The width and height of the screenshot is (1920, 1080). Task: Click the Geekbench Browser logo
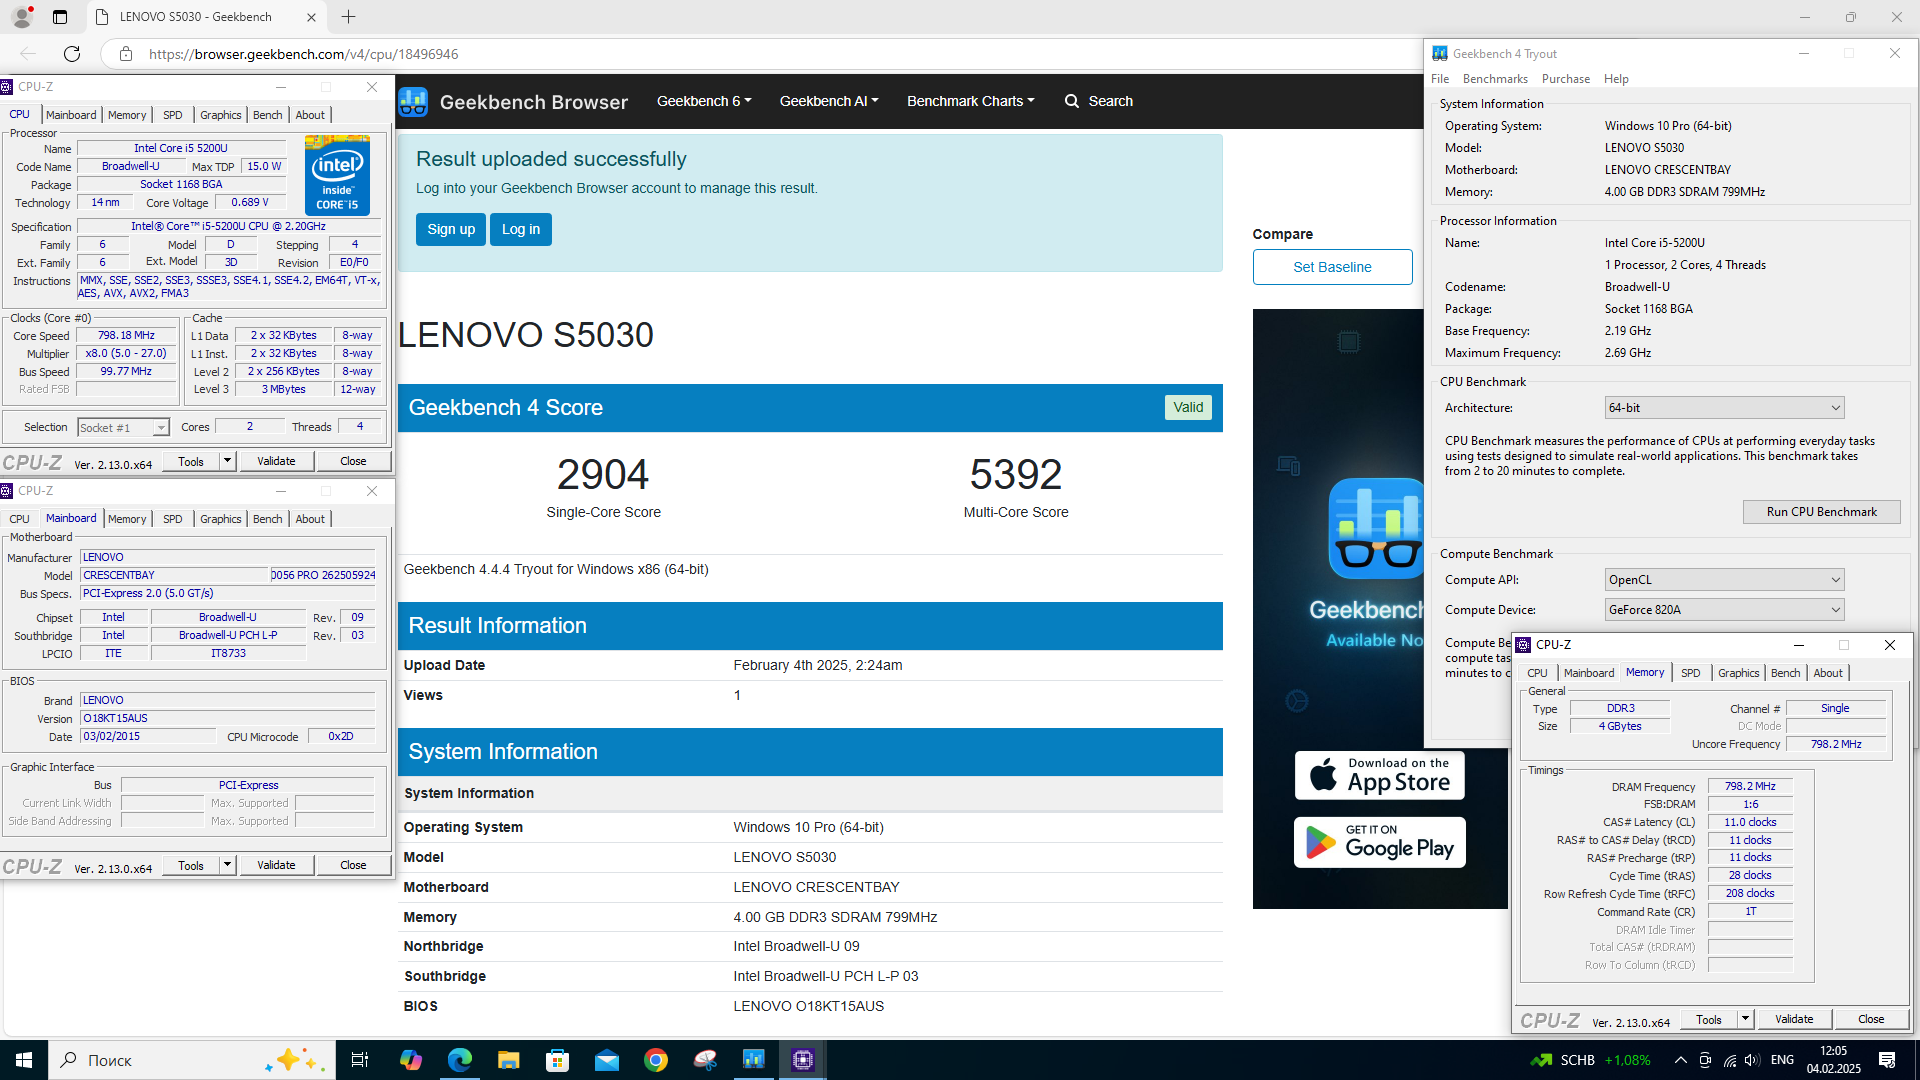pyautogui.click(x=514, y=102)
